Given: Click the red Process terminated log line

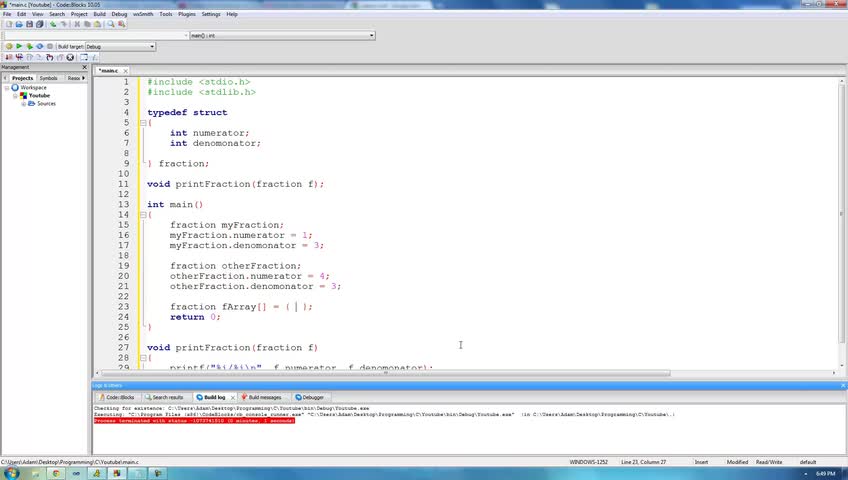Looking at the screenshot, I should [194, 421].
